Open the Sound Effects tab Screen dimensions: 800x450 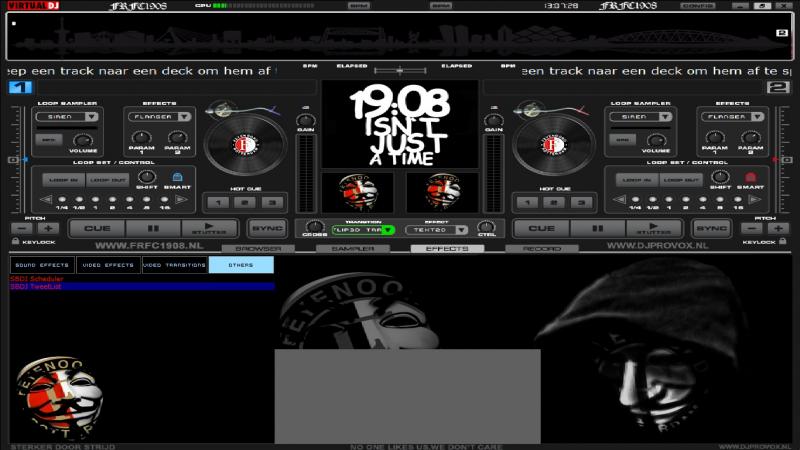tap(42, 265)
